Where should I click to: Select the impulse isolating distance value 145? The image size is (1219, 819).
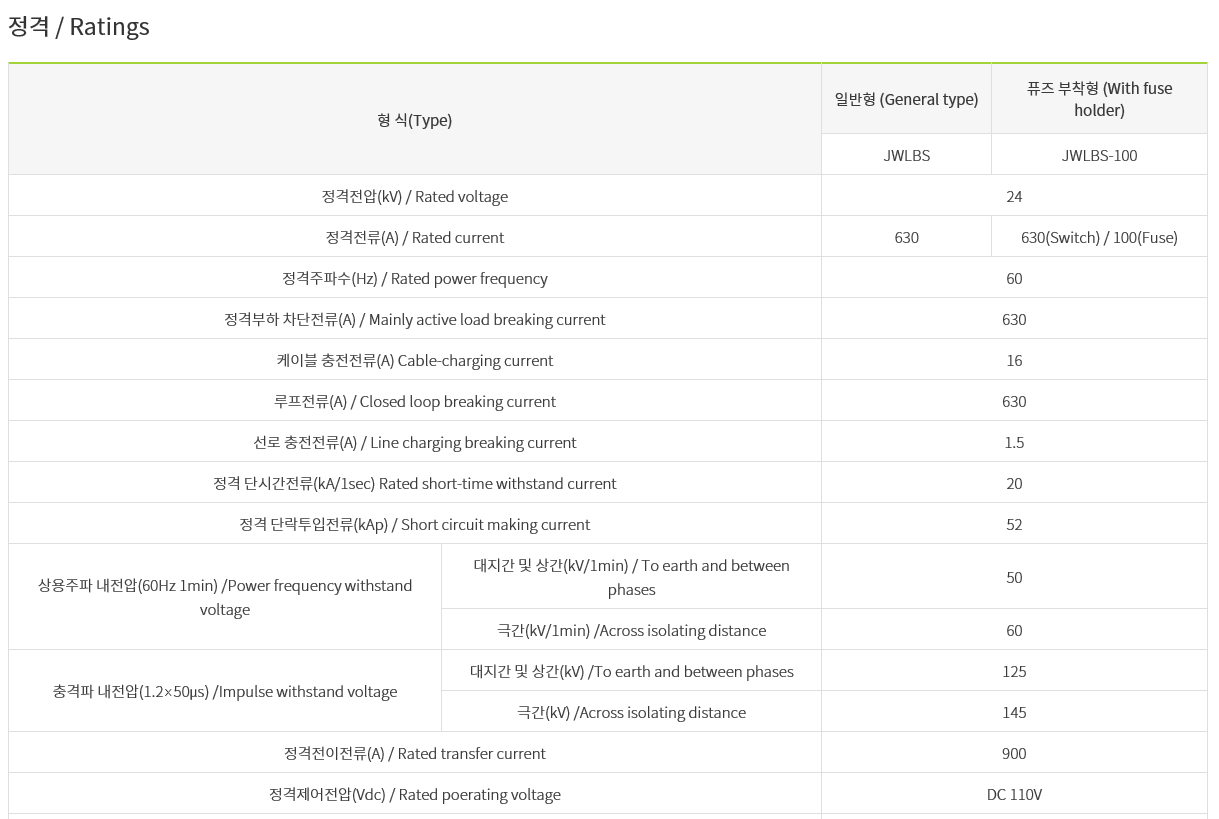[1014, 712]
